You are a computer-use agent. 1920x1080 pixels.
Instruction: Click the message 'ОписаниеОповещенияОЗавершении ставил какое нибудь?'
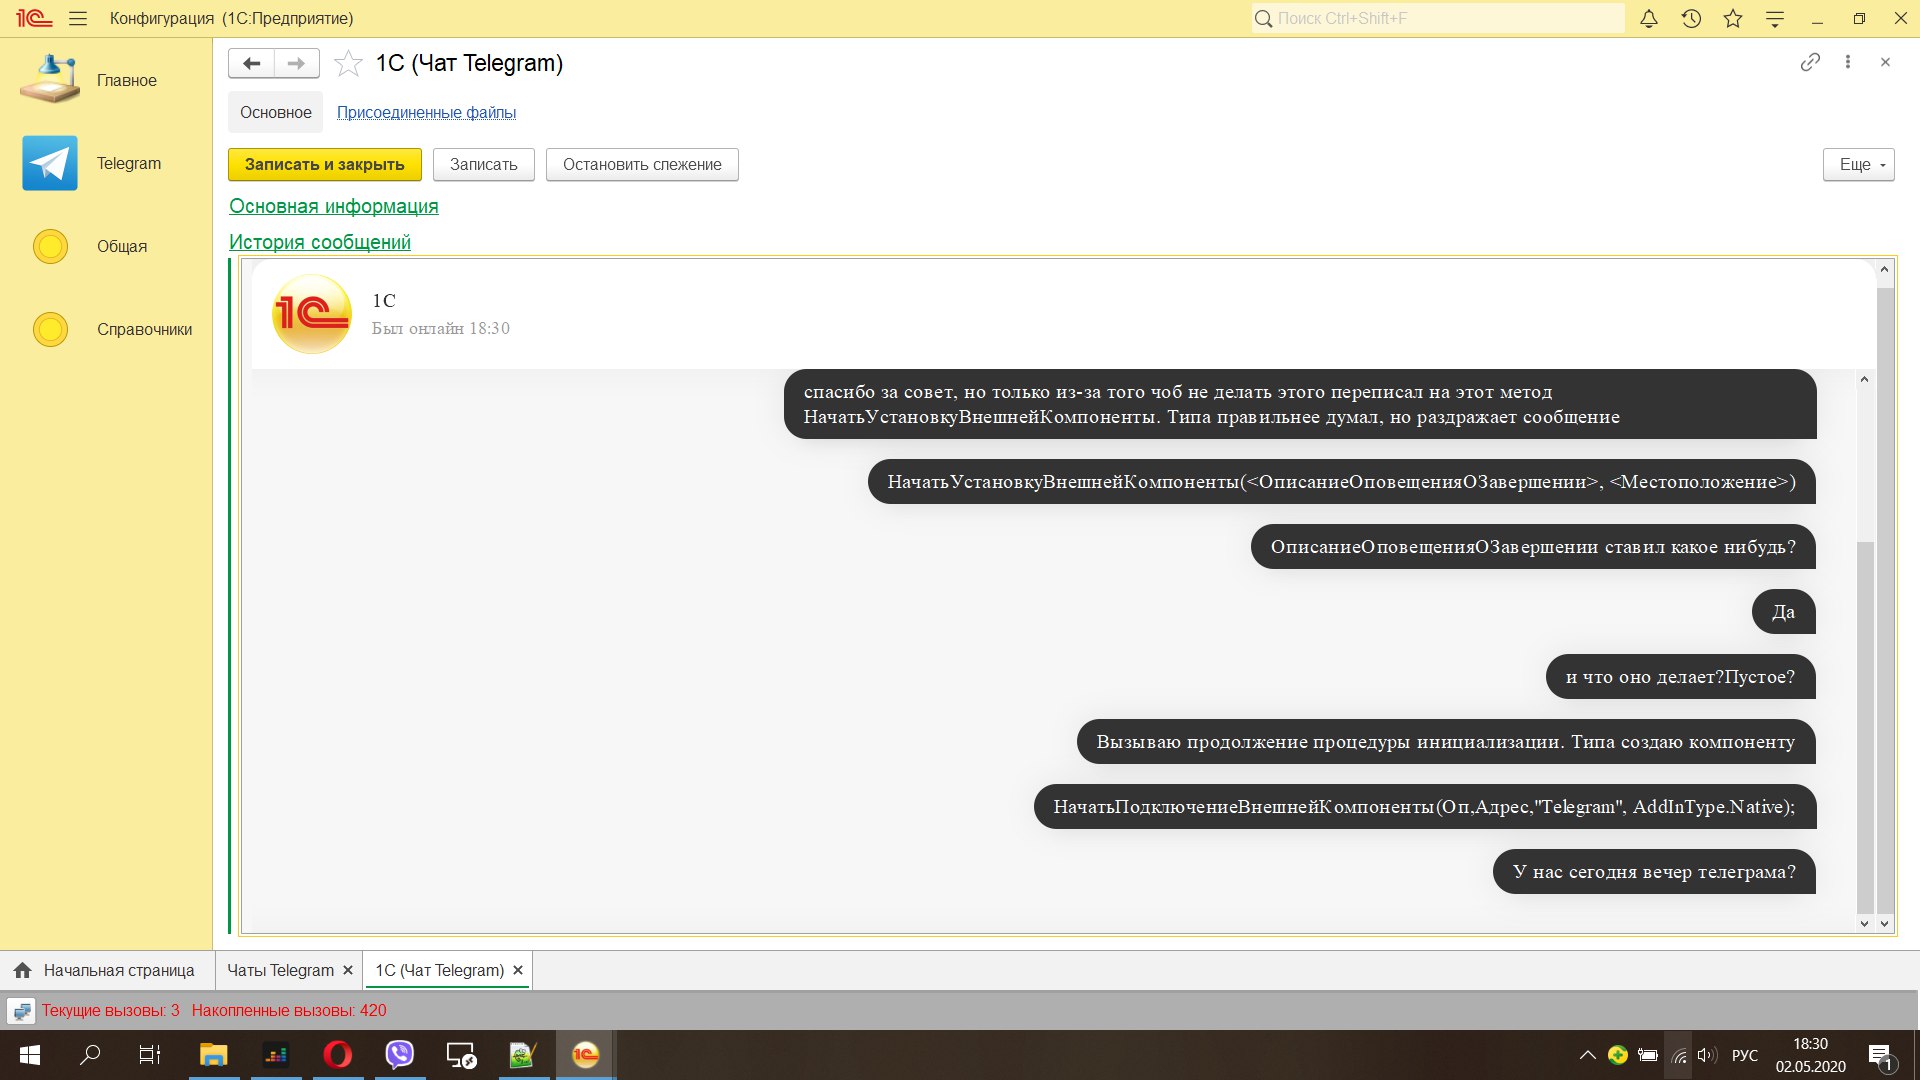pyautogui.click(x=1533, y=547)
